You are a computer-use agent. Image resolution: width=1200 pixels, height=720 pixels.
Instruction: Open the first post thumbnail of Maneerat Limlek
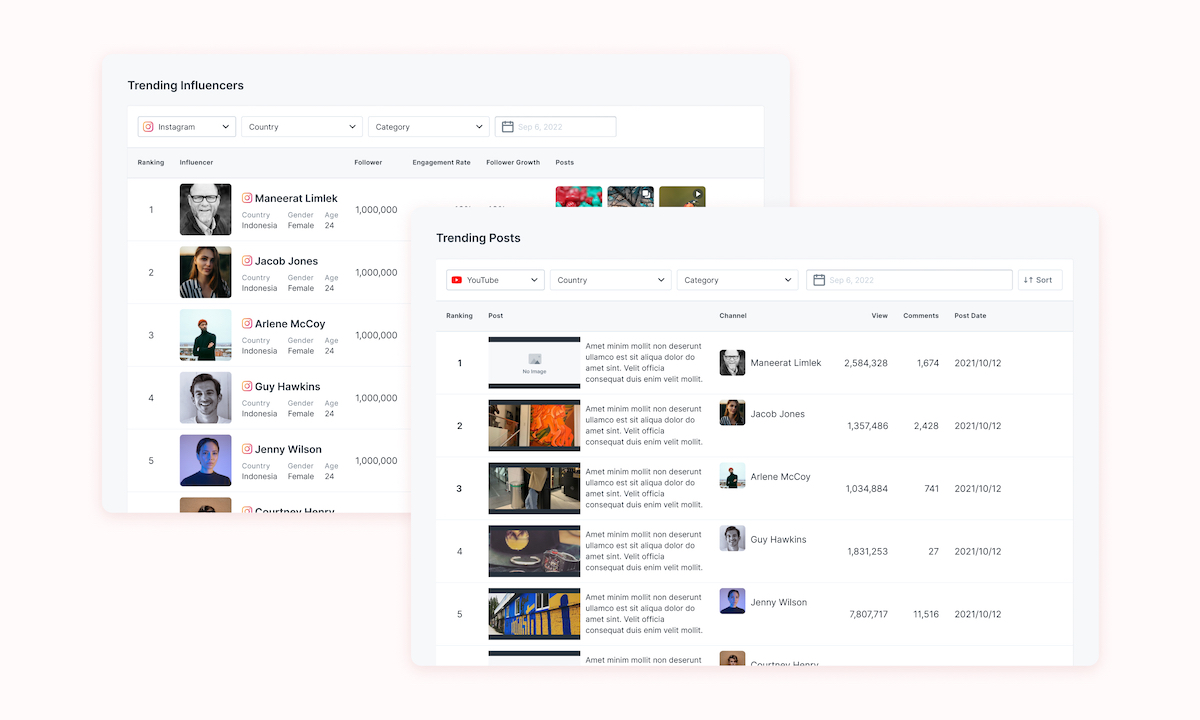click(x=579, y=196)
